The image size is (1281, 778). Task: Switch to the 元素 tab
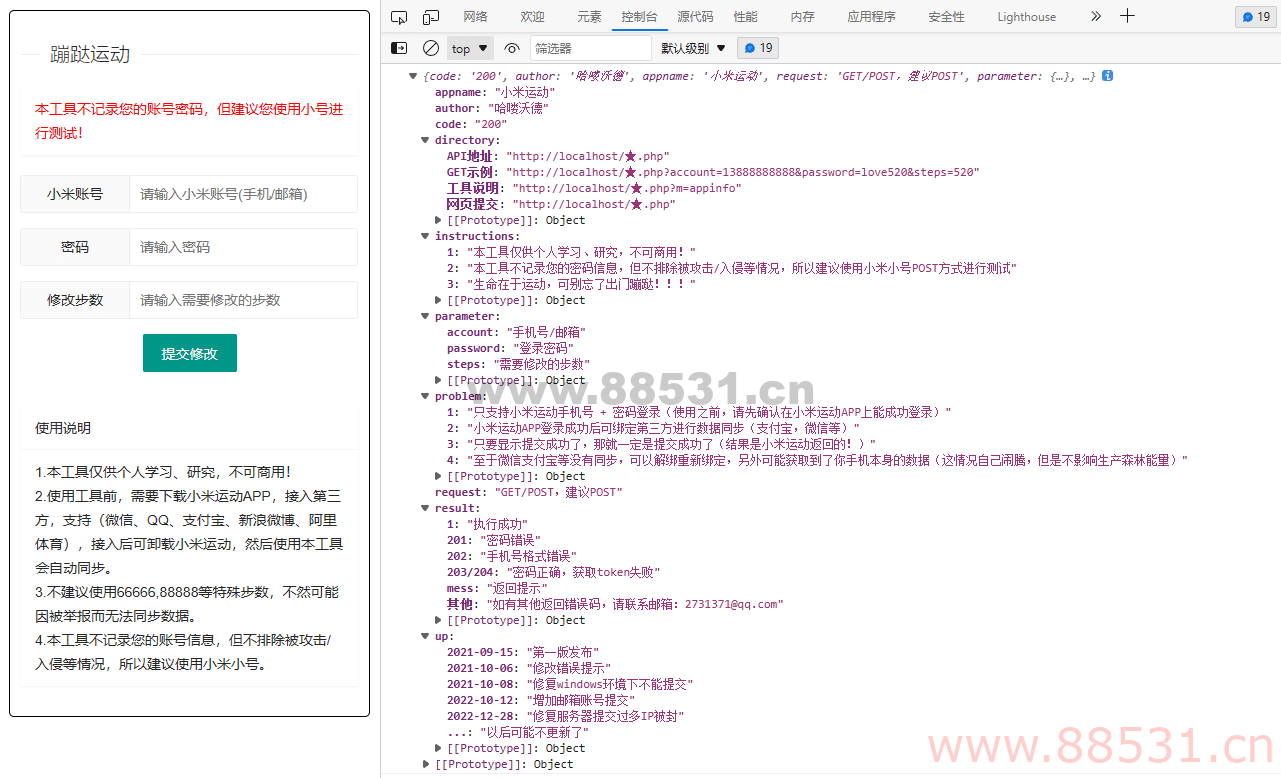point(589,16)
